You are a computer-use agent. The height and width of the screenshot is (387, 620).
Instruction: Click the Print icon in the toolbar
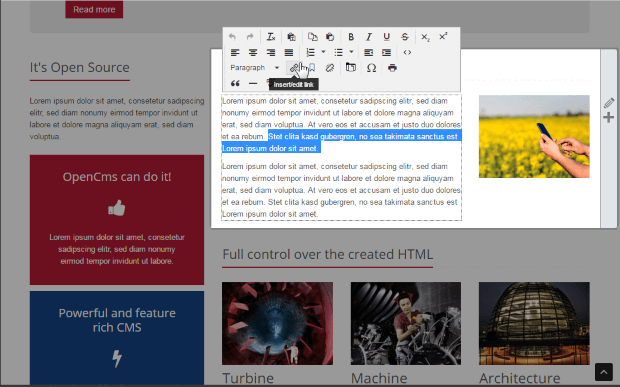click(x=392, y=68)
